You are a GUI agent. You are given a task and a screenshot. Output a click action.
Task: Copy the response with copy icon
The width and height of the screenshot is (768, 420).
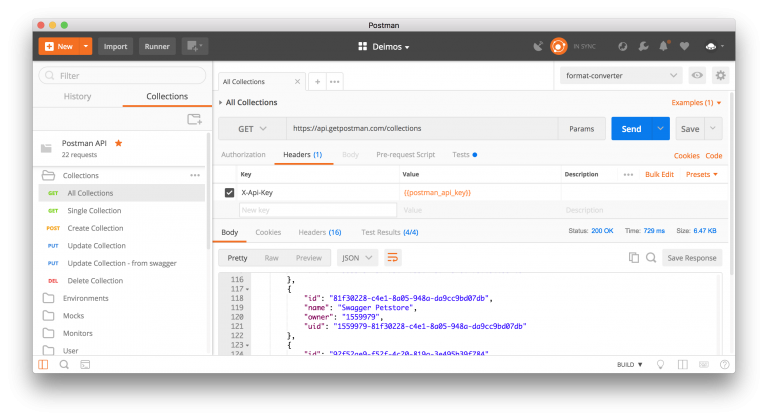tap(634, 258)
